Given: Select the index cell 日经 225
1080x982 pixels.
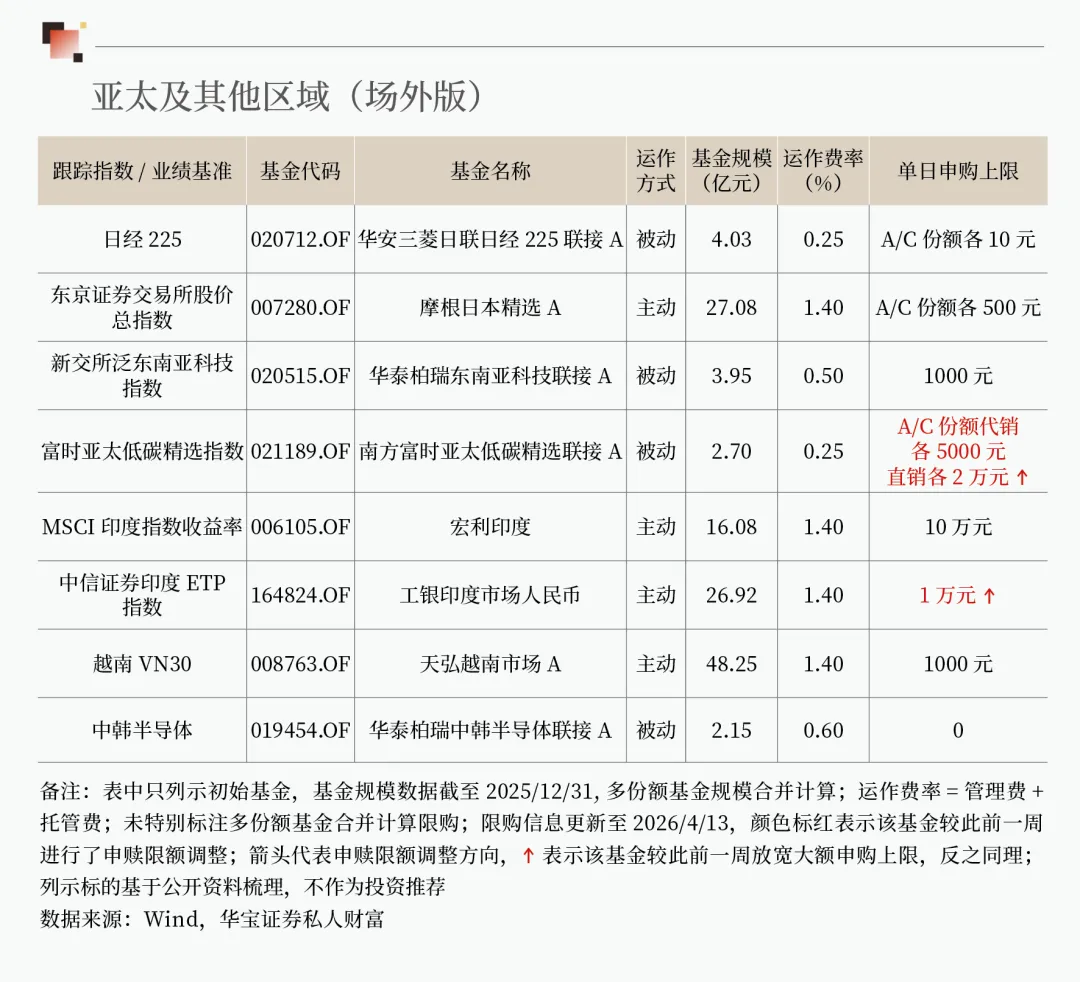Looking at the screenshot, I should coord(143,239).
